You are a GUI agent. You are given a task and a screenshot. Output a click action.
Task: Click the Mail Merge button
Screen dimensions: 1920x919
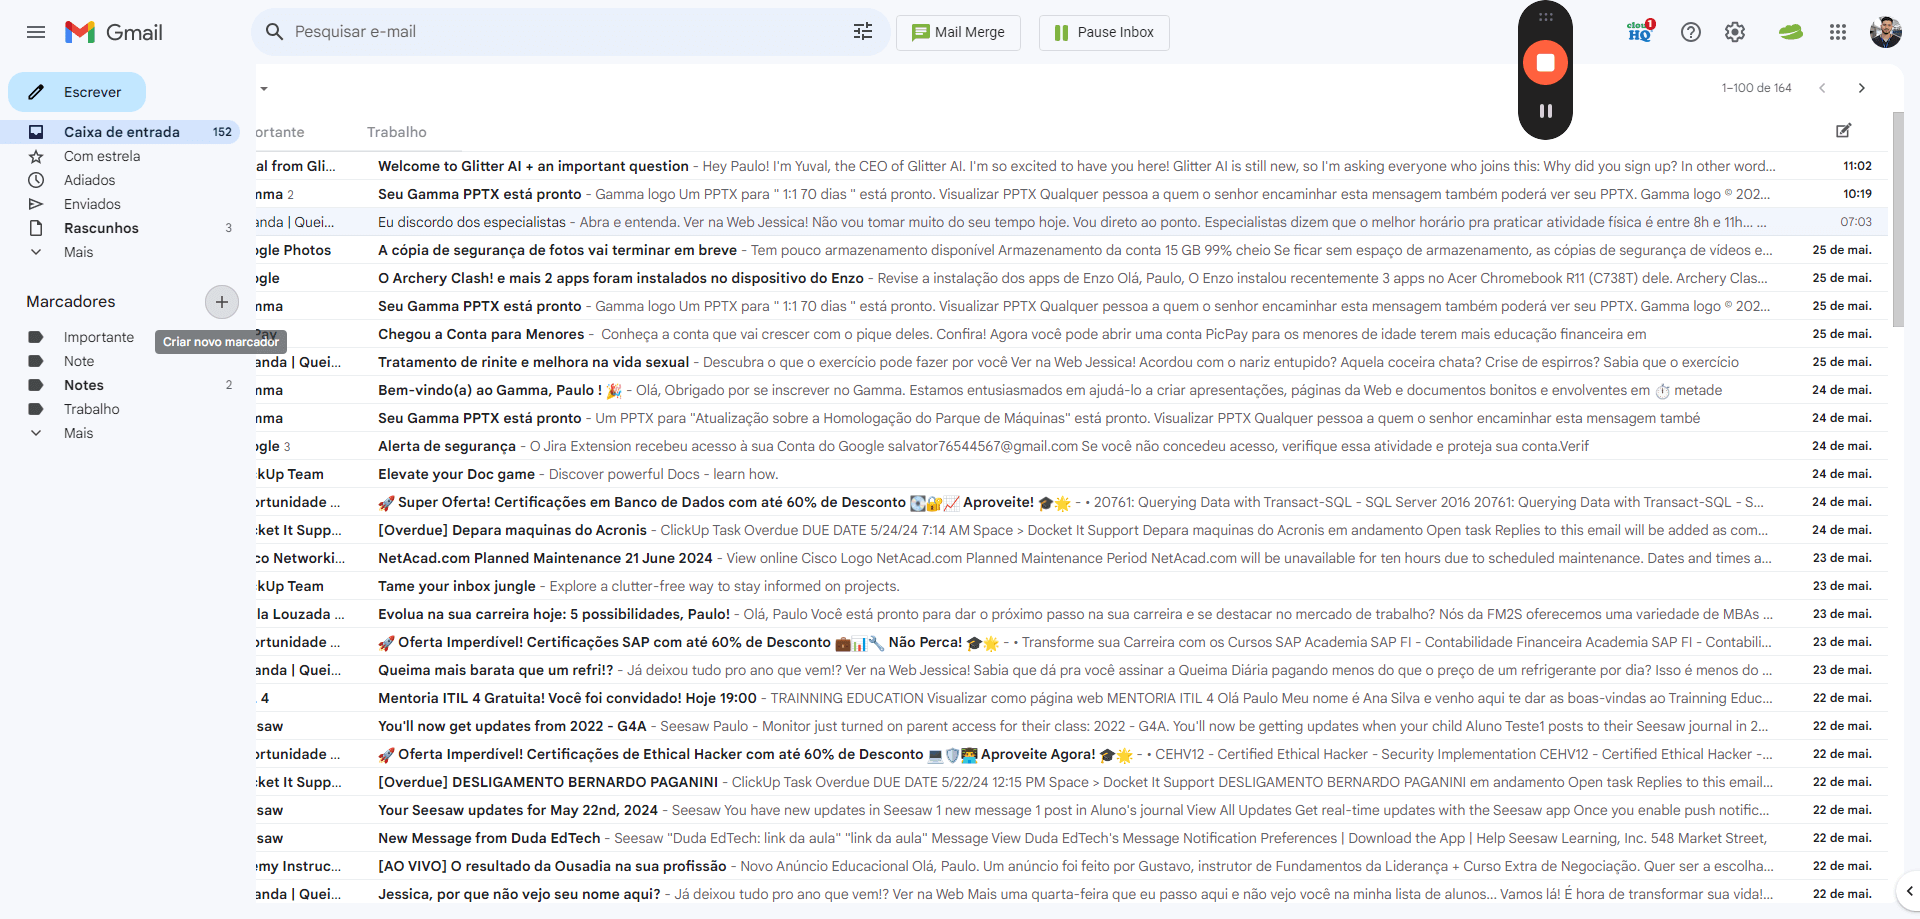(x=958, y=32)
